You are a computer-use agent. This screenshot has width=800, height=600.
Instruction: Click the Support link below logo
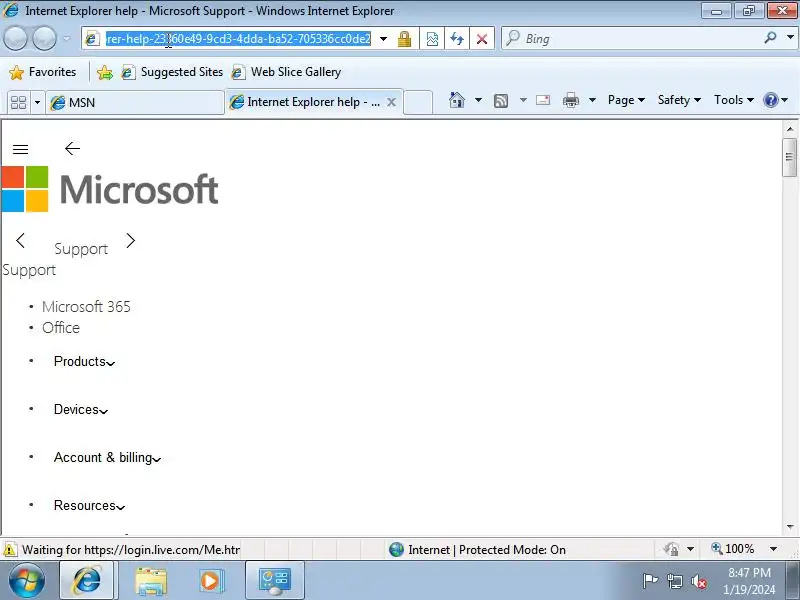(29, 270)
